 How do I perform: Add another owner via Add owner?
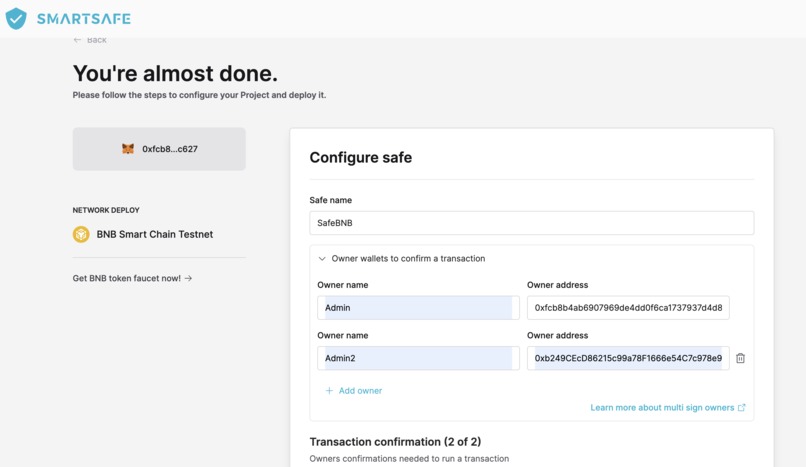pos(354,390)
